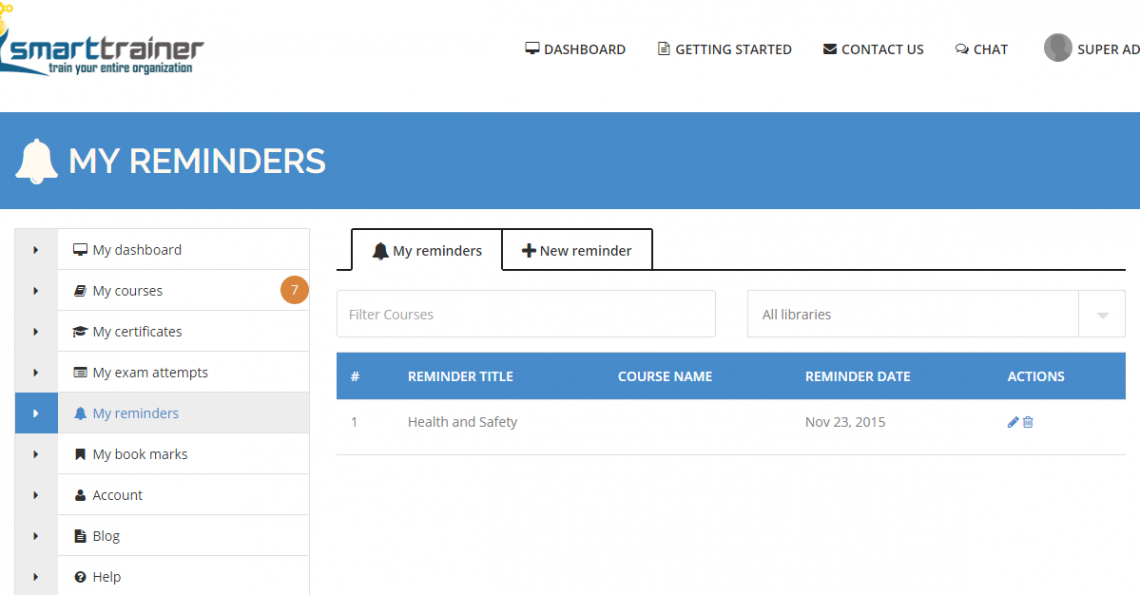Click the orange 7 badge on My courses
The height and width of the screenshot is (595, 1140).
[x=294, y=291]
